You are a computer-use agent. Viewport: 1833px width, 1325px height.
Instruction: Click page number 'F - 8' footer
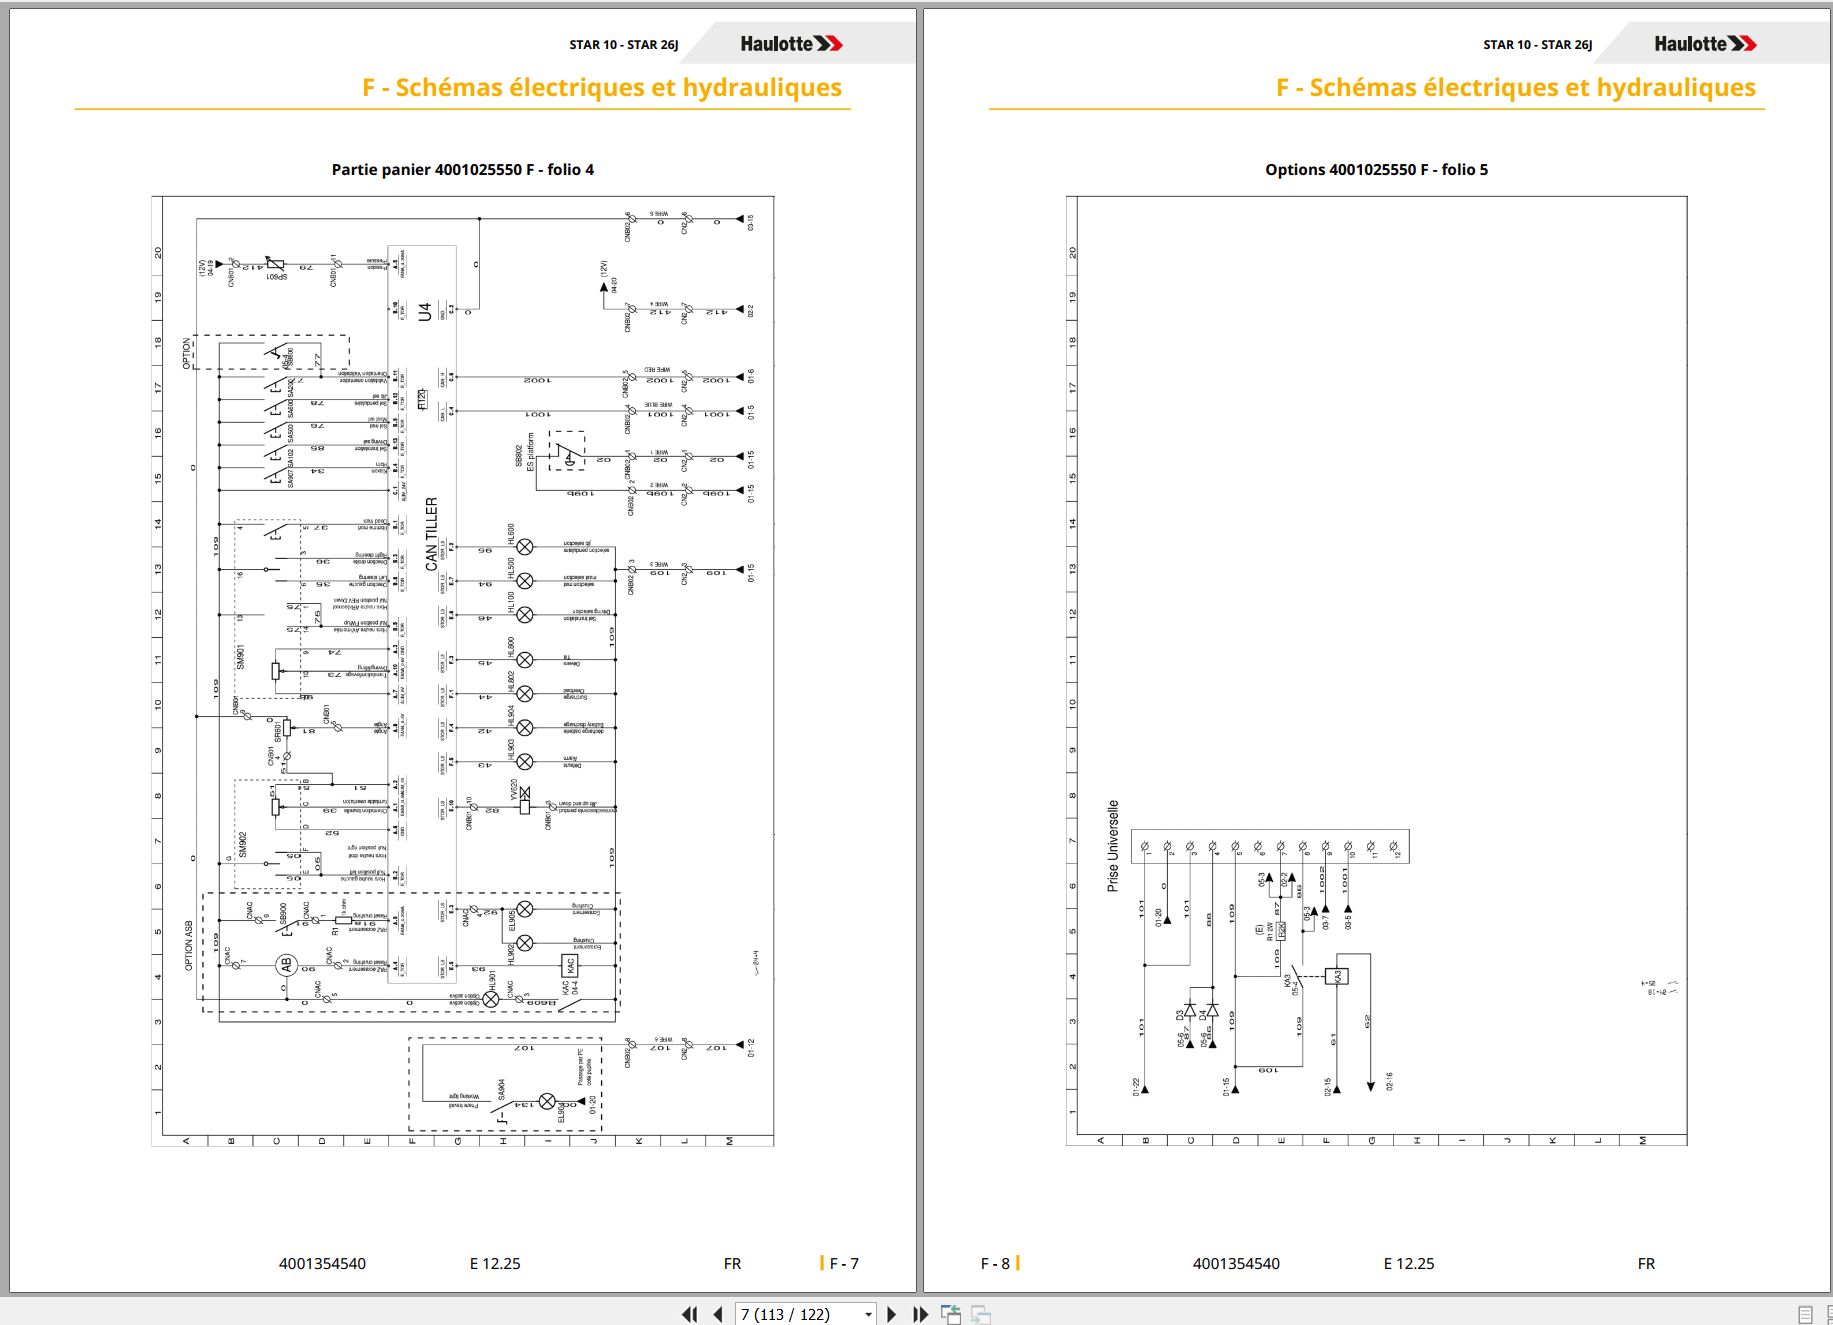pyautogui.click(x=995, y=1263)
